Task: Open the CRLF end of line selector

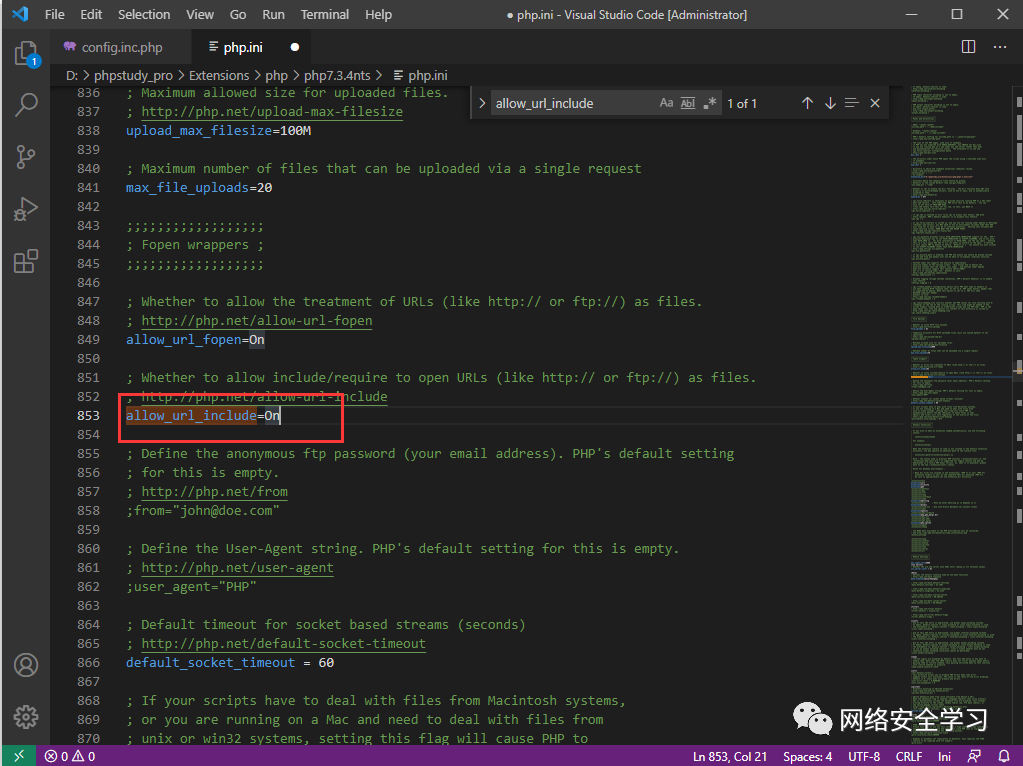Action: 909,756
